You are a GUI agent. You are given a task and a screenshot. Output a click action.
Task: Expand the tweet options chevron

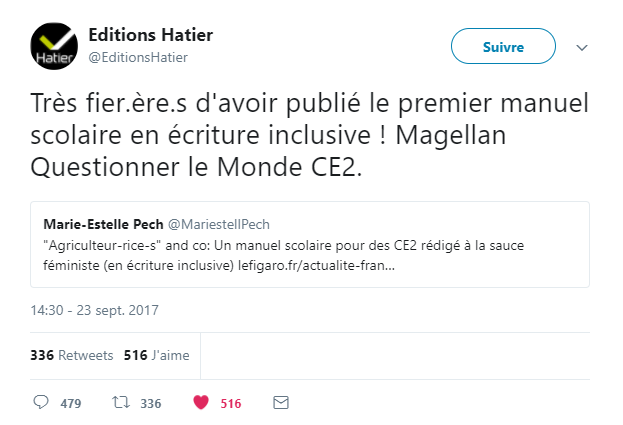[583, 47]
